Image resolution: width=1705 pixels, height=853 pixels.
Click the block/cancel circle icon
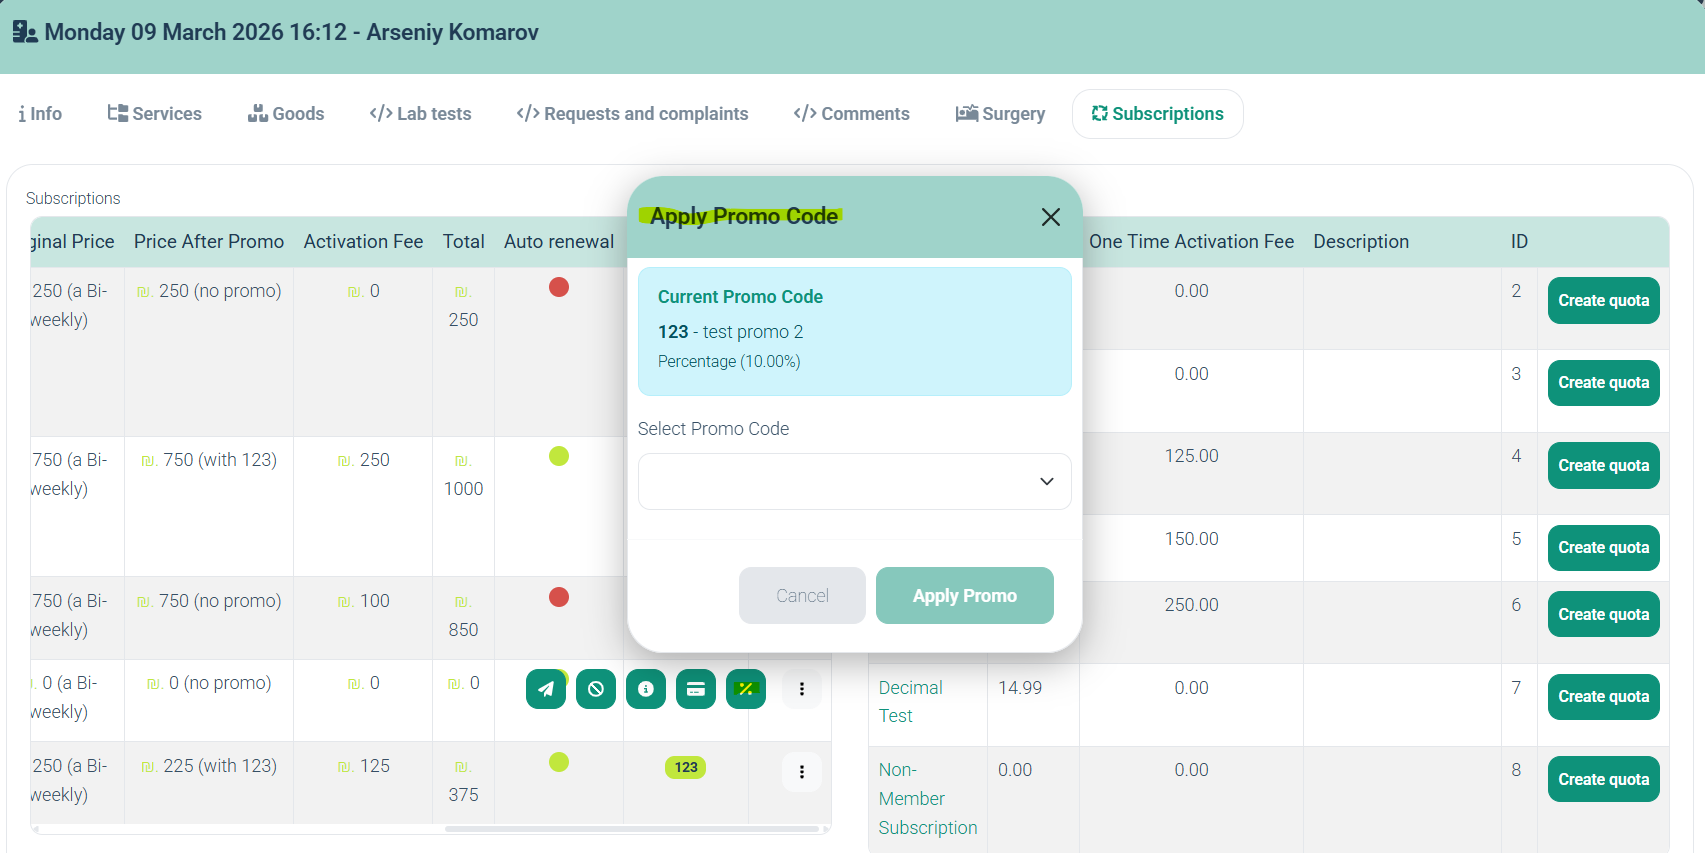click(x=596, y=689)
